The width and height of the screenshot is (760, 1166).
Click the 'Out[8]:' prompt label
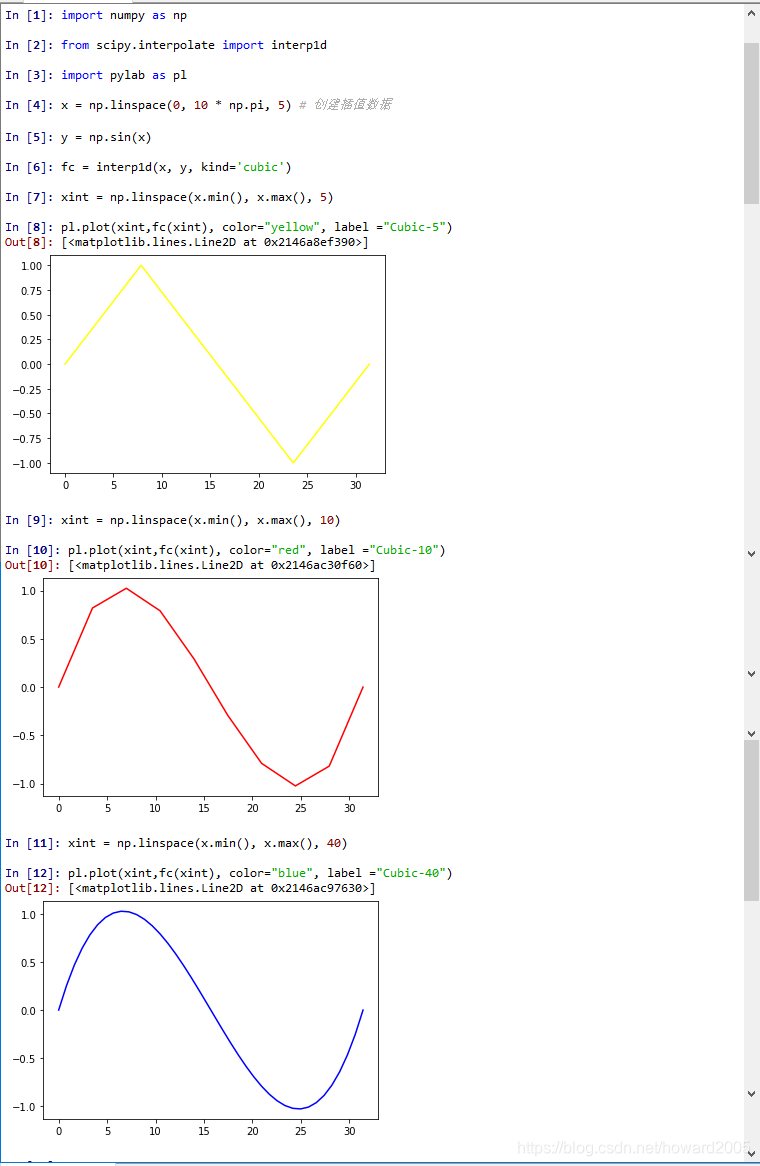tap(29, 242)
